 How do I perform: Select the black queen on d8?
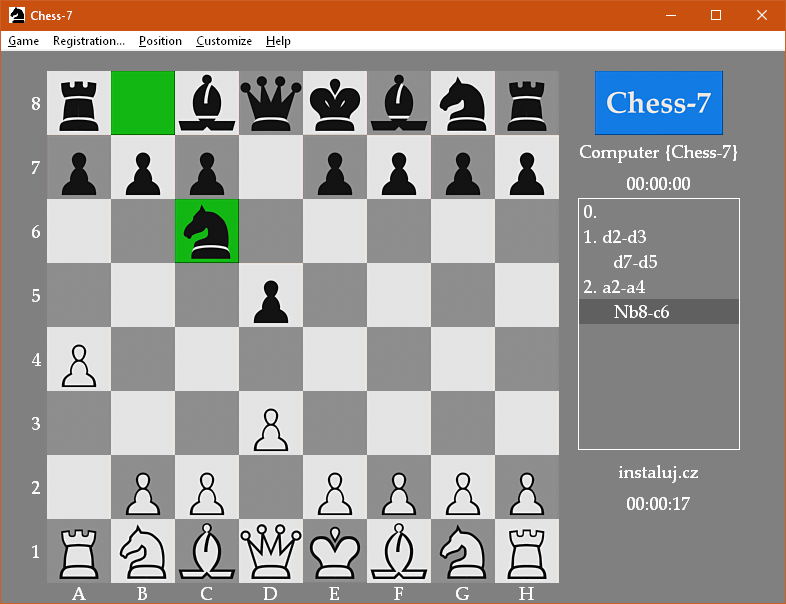click(271, 103)
